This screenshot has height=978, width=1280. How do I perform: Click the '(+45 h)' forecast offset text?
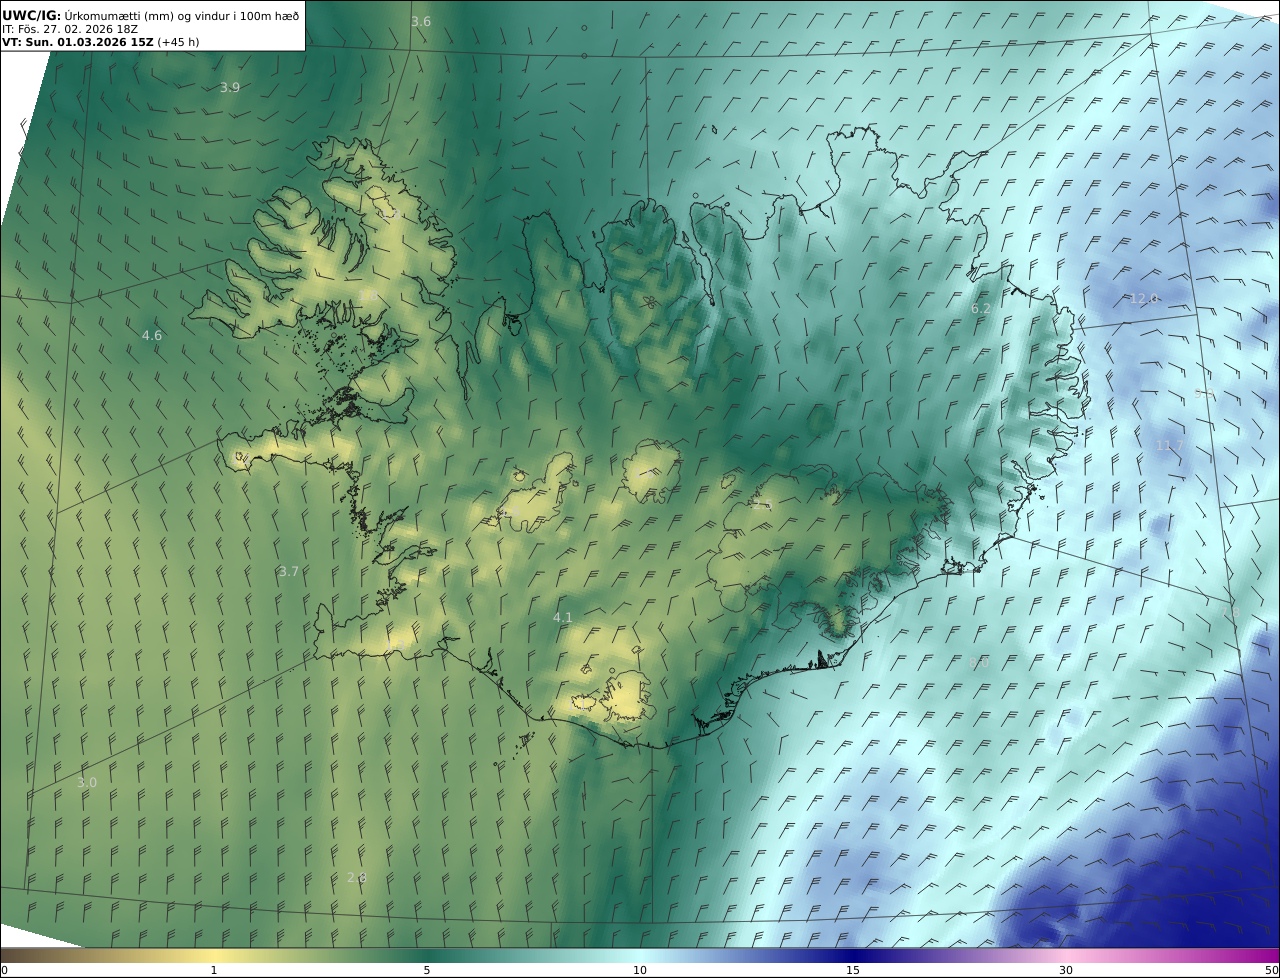pos(178,42)
